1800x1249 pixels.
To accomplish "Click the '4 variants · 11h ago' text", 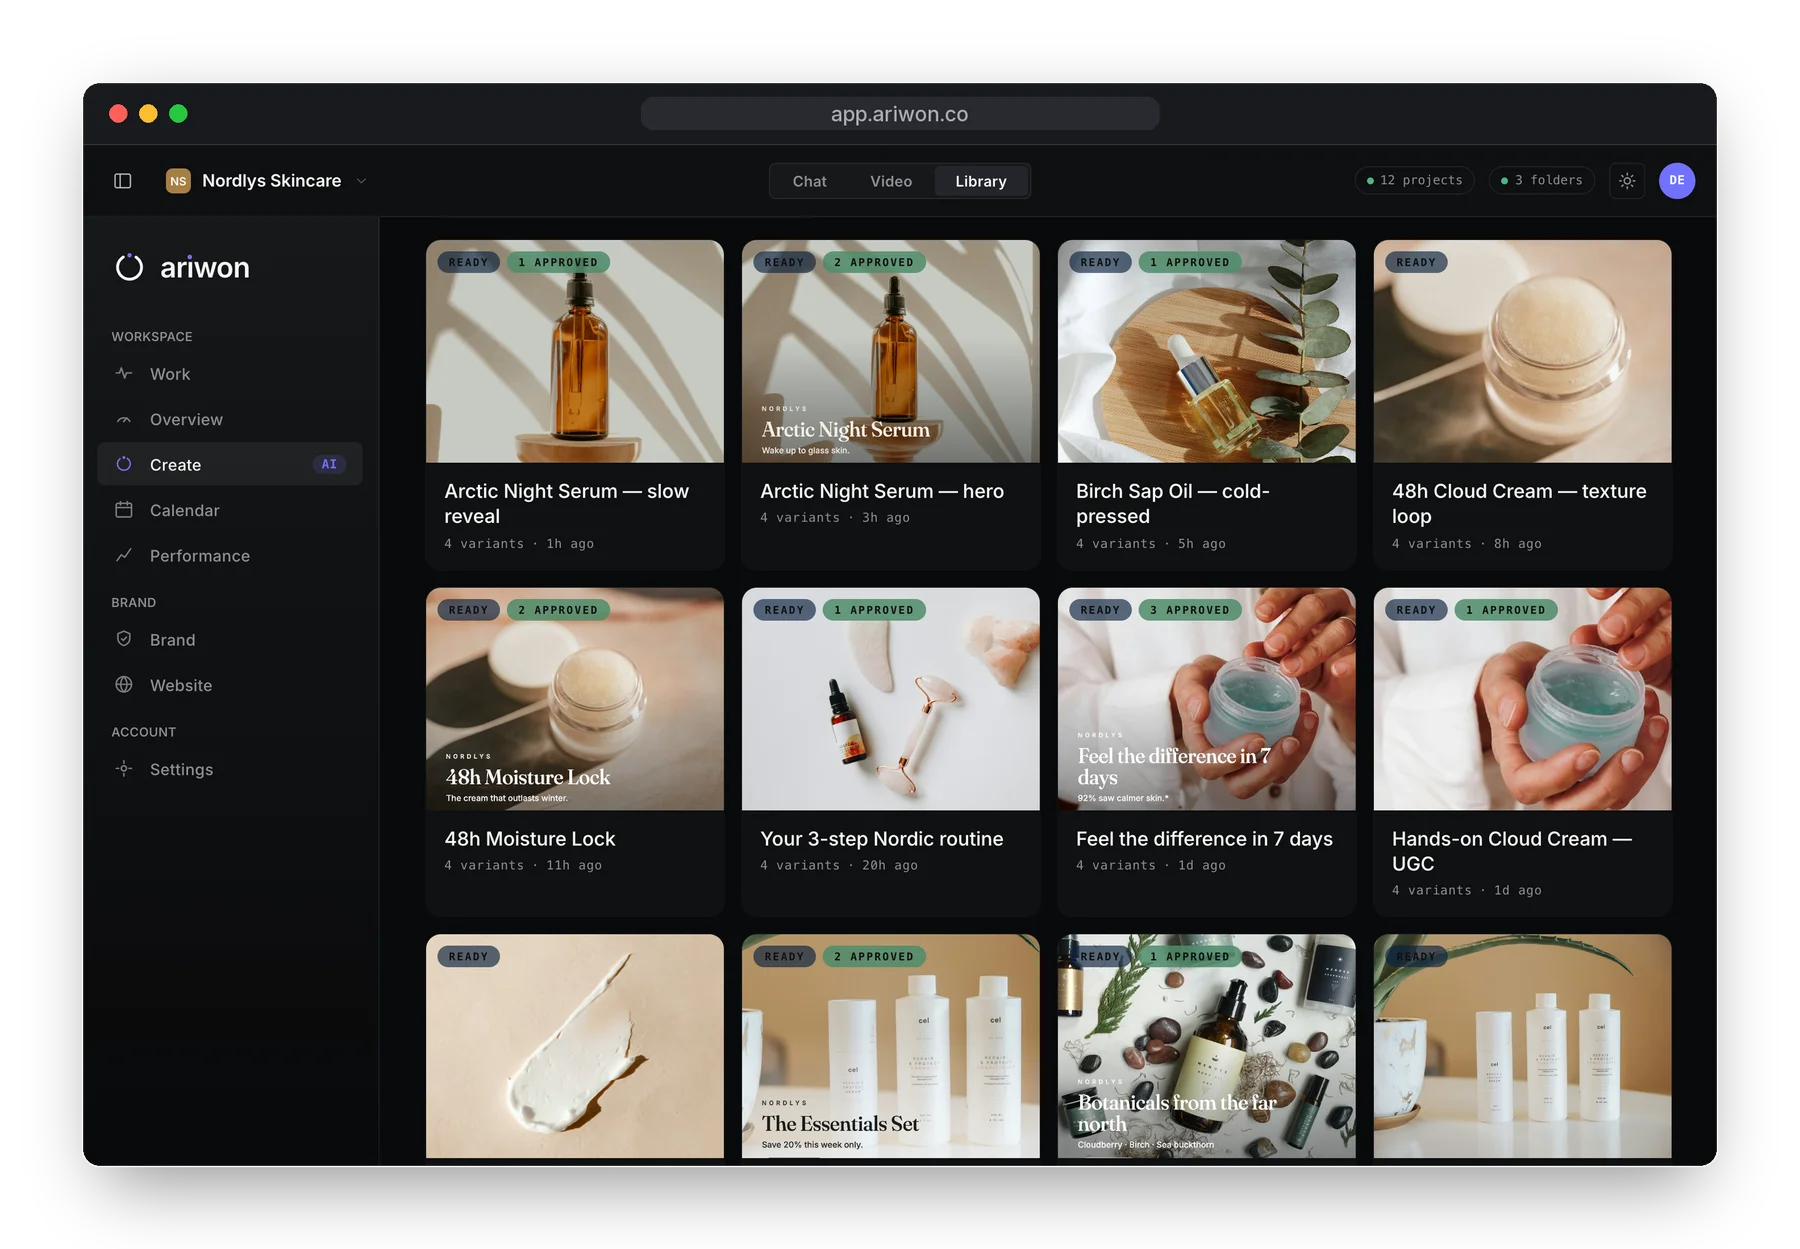I will (523, 865).
